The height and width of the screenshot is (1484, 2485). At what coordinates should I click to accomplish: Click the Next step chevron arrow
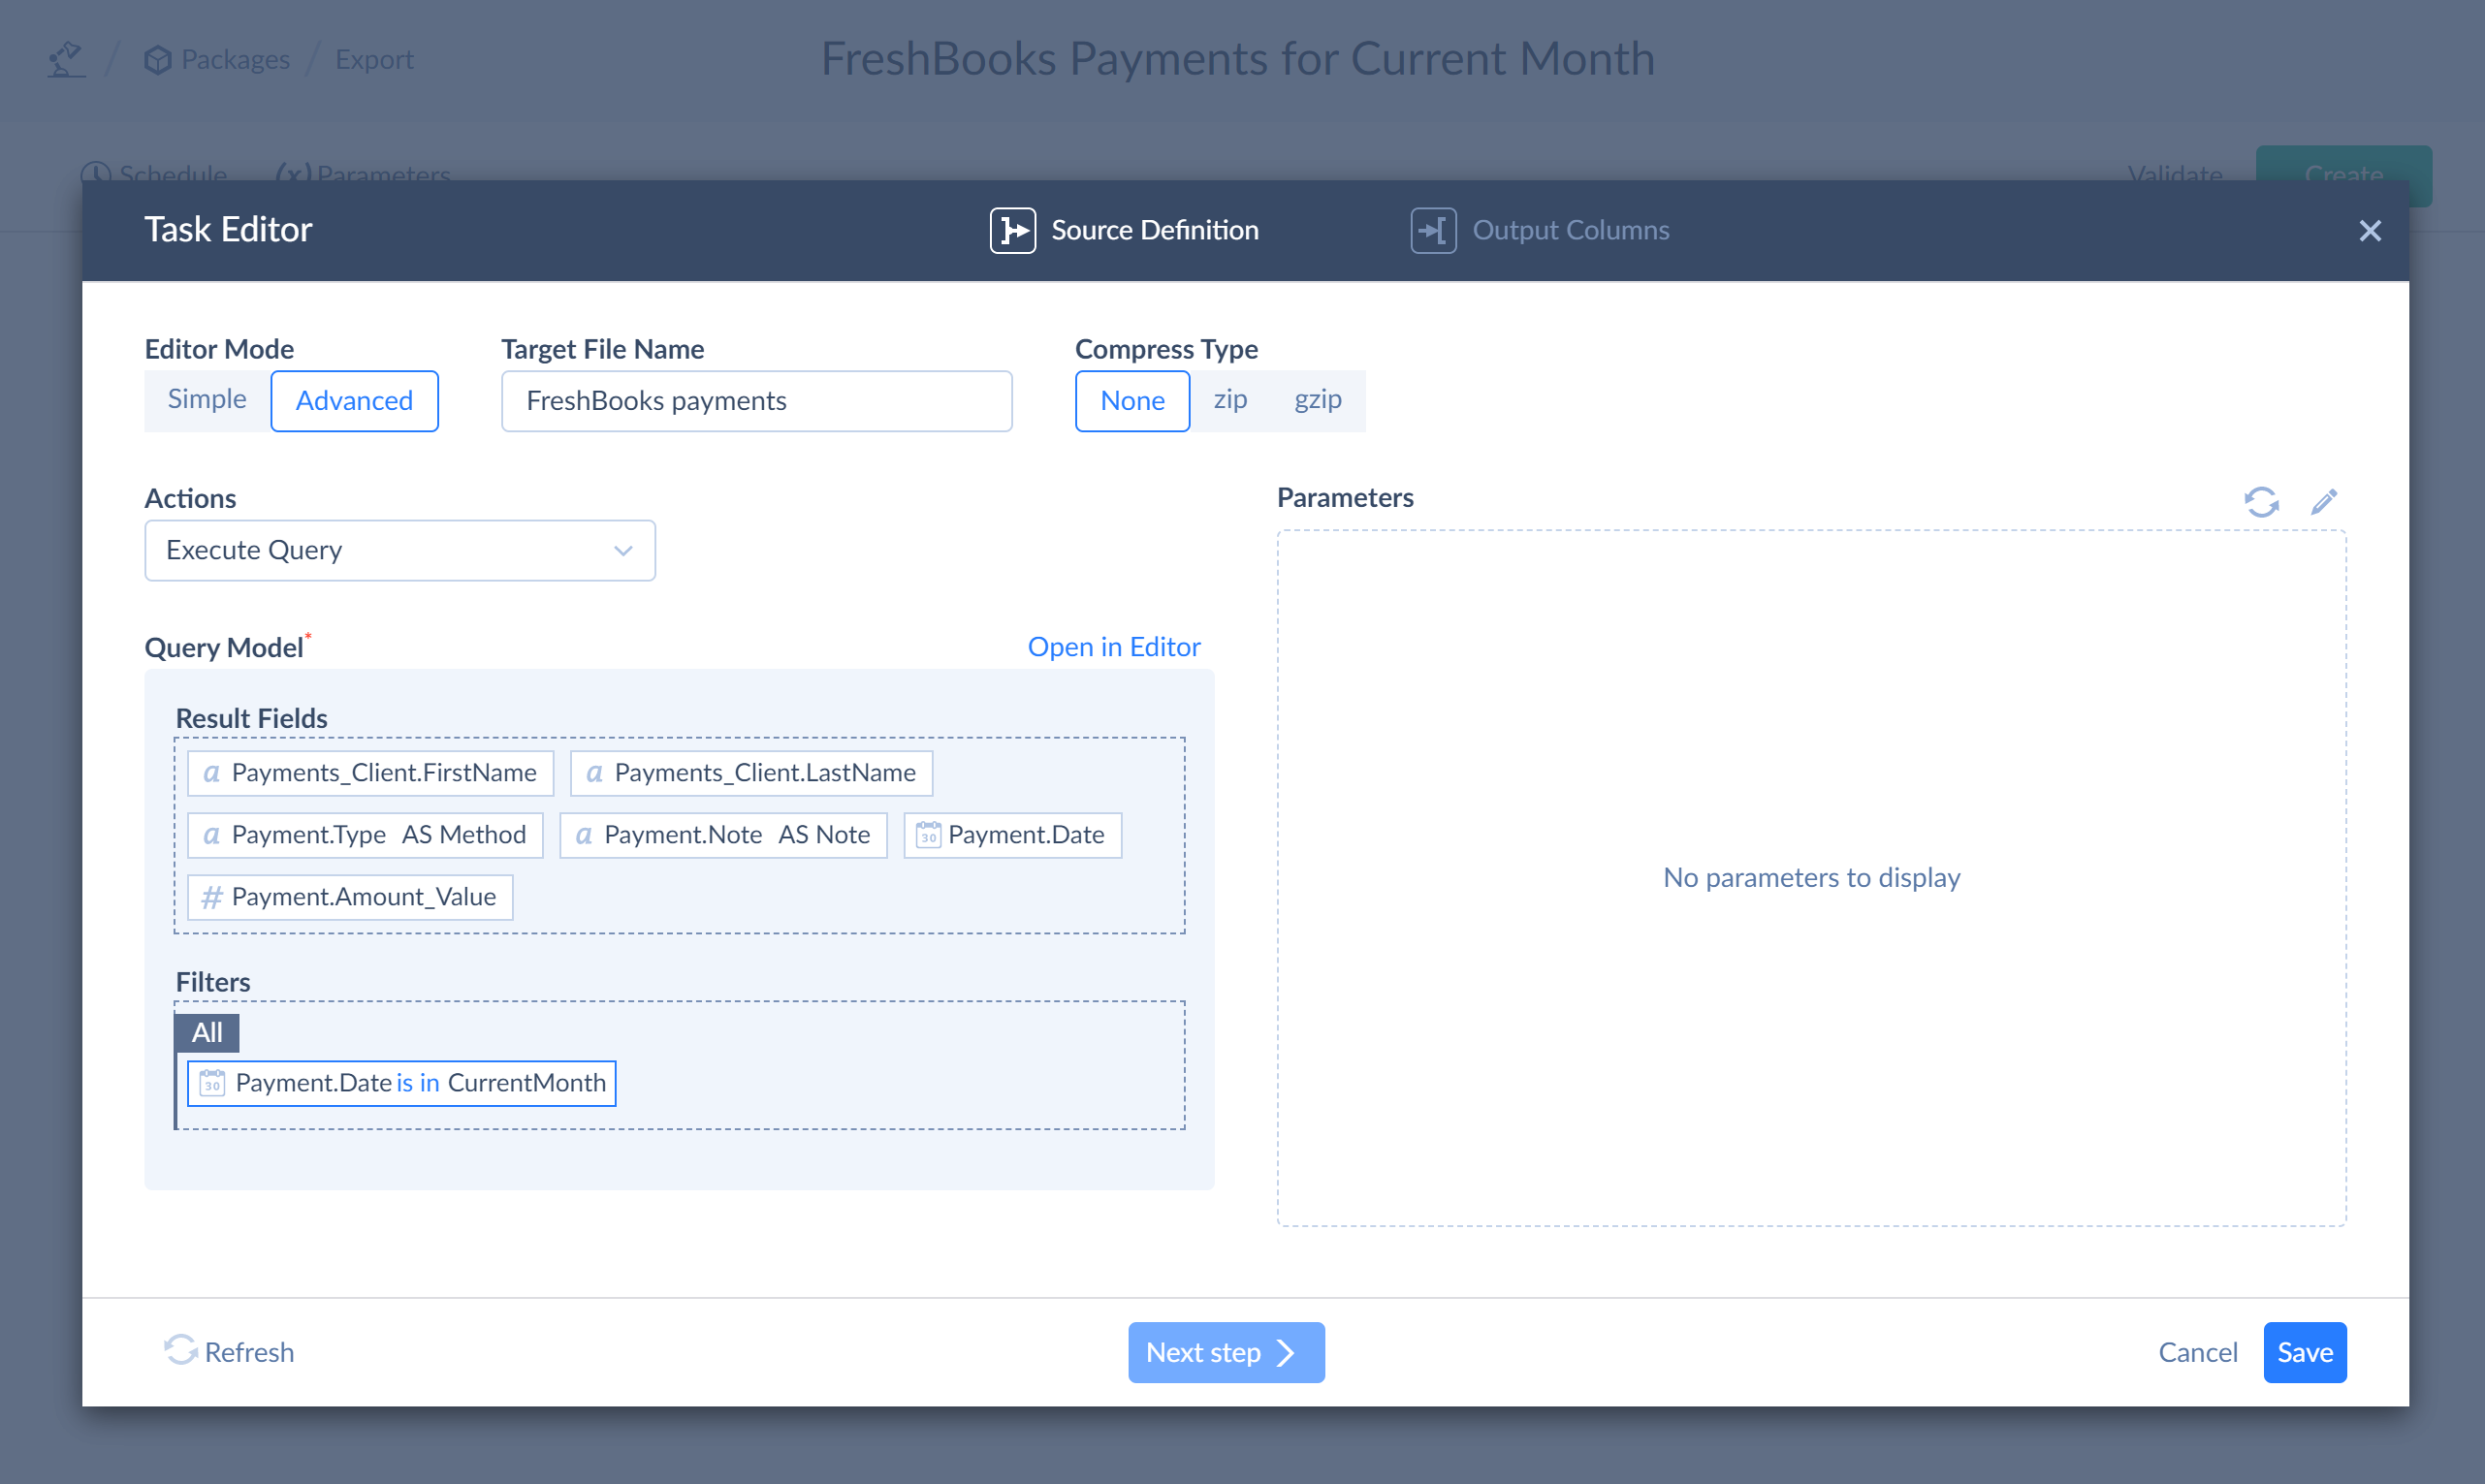[x=1286, y=1353]
